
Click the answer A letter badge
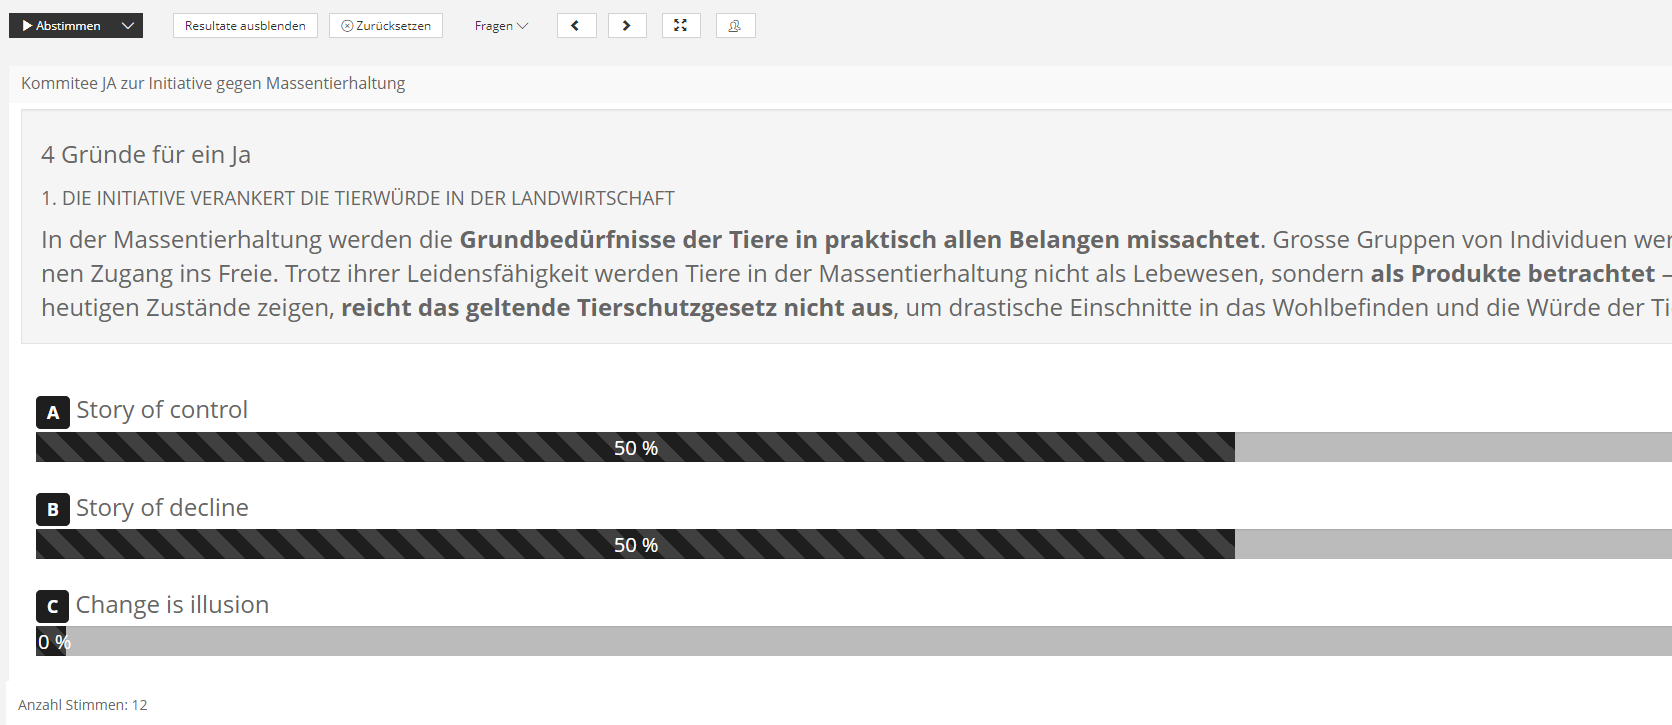[x=53, y=412]
